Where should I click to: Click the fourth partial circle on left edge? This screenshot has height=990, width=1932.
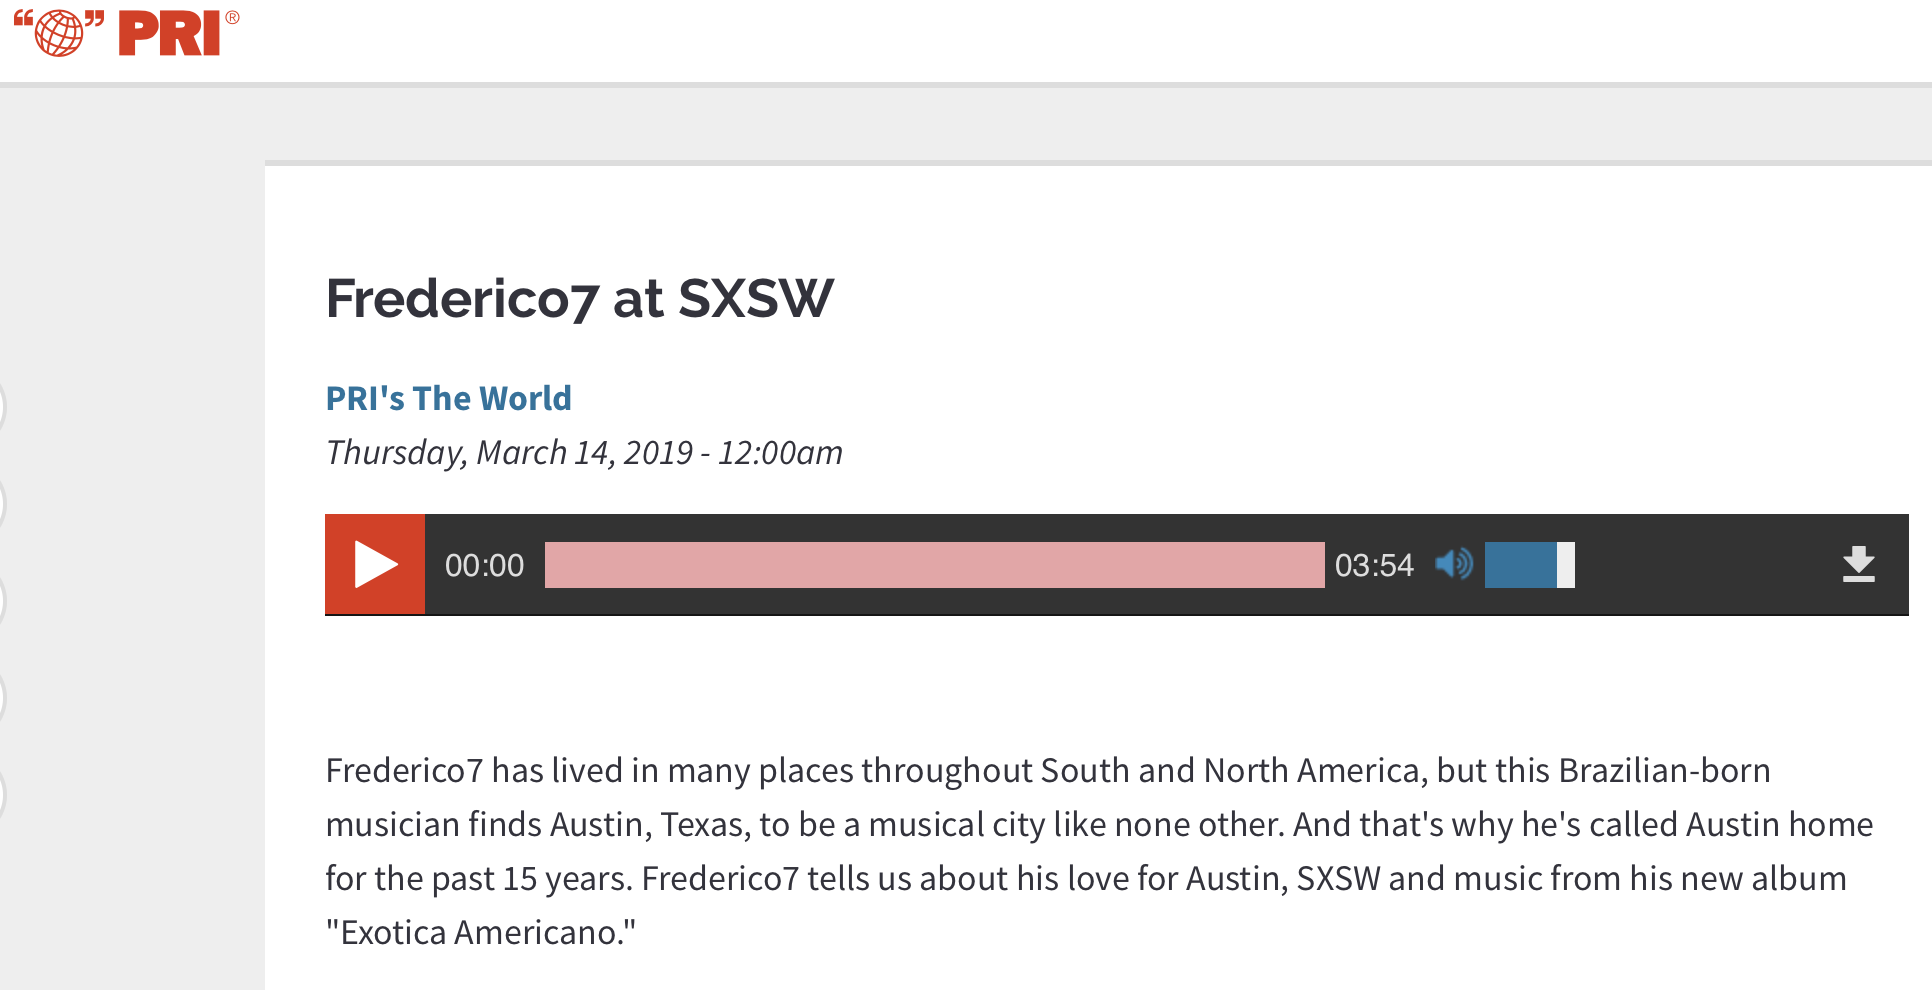(x=3, y=698)
